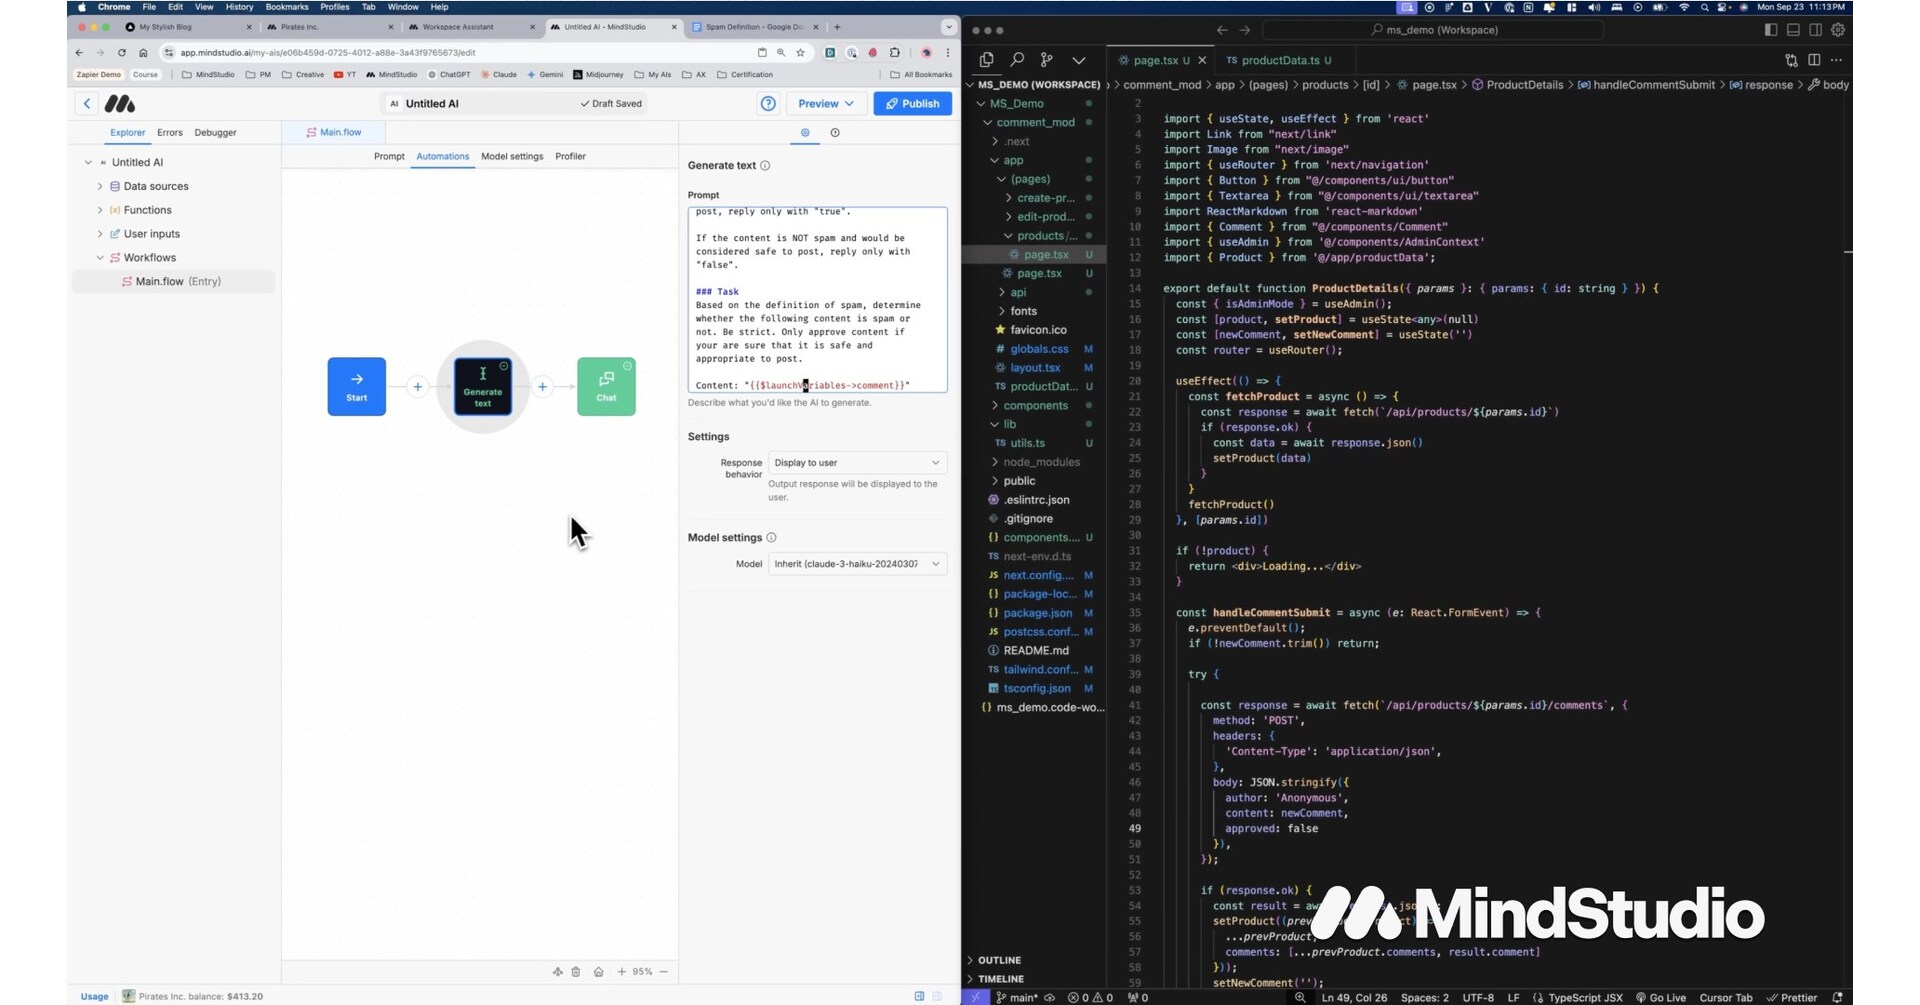
Task: Open the Preview dropdown
Action: point(826,103)
